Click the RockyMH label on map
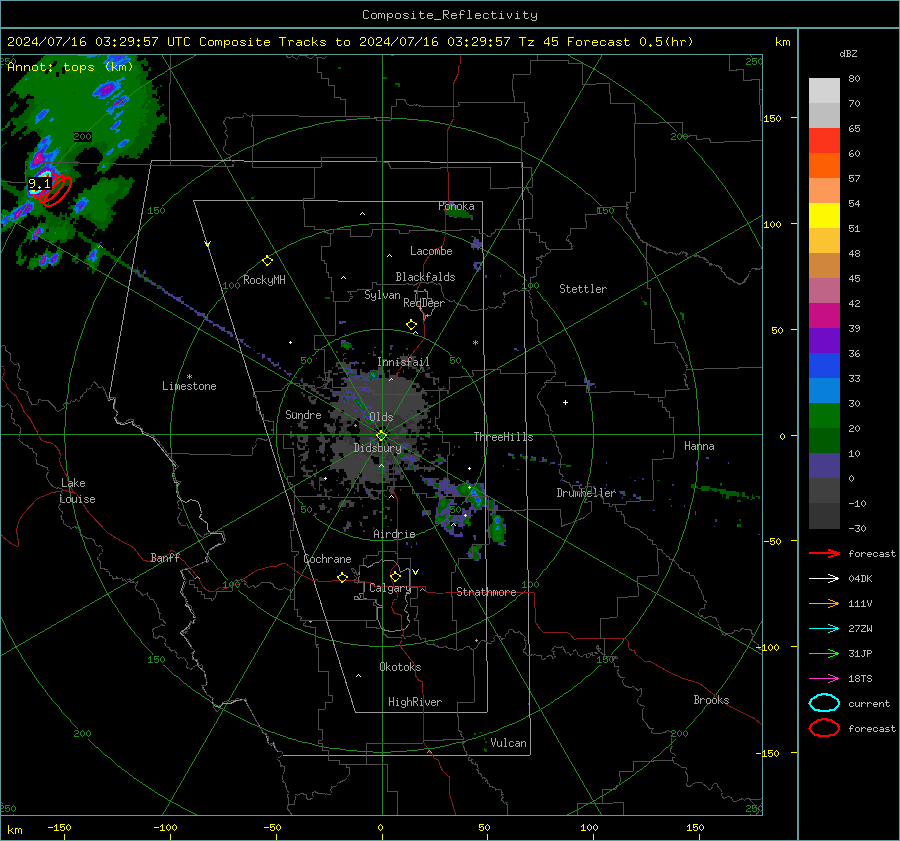 [x=264, y=280]
